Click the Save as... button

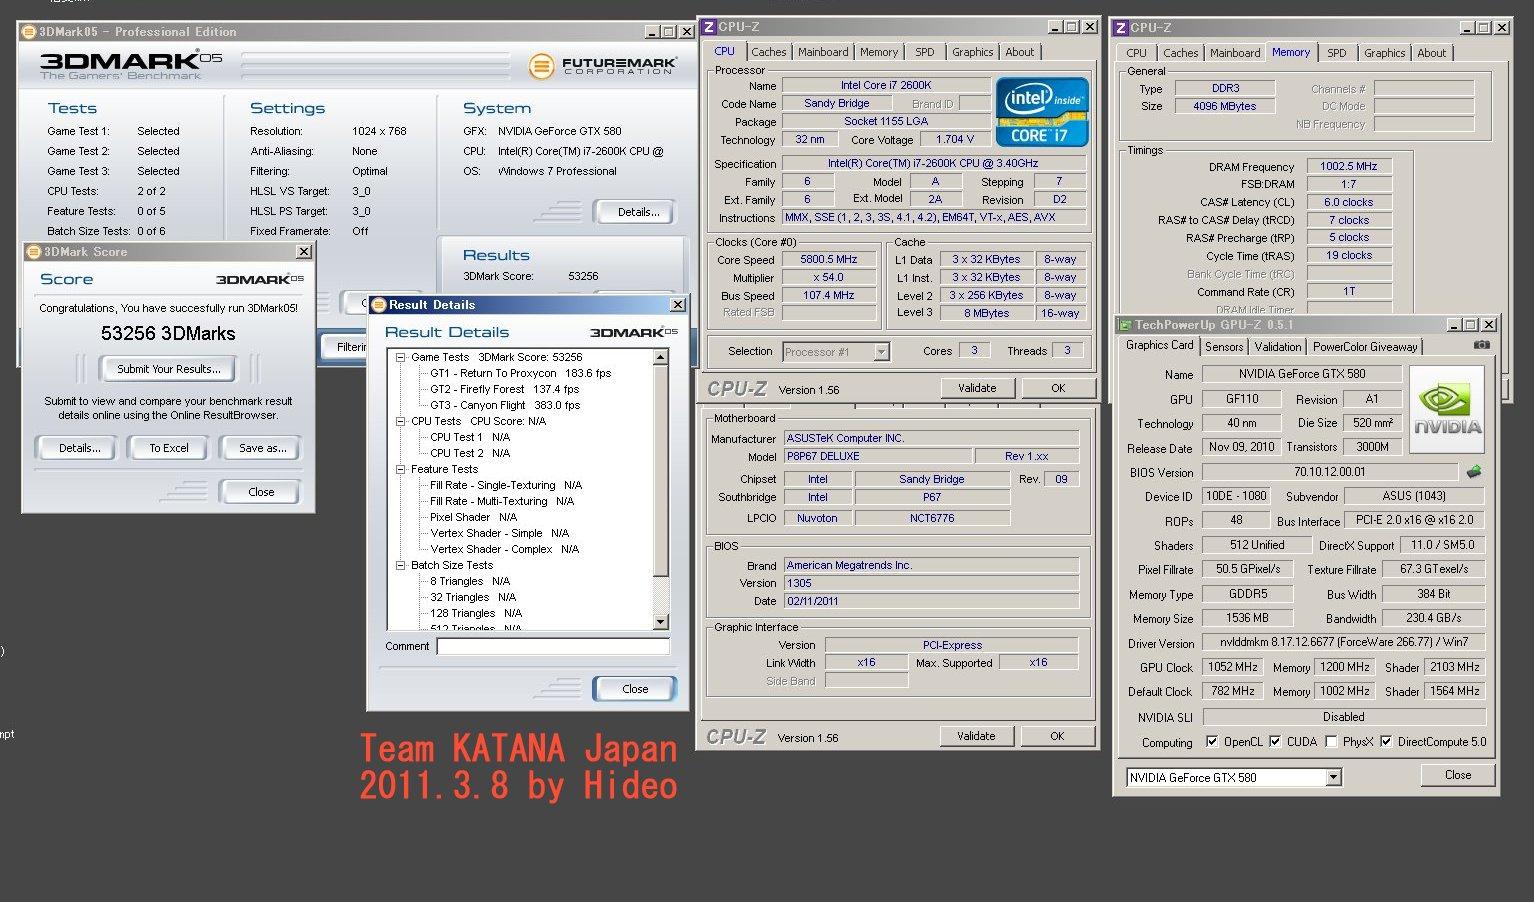(x=262, y=448)
